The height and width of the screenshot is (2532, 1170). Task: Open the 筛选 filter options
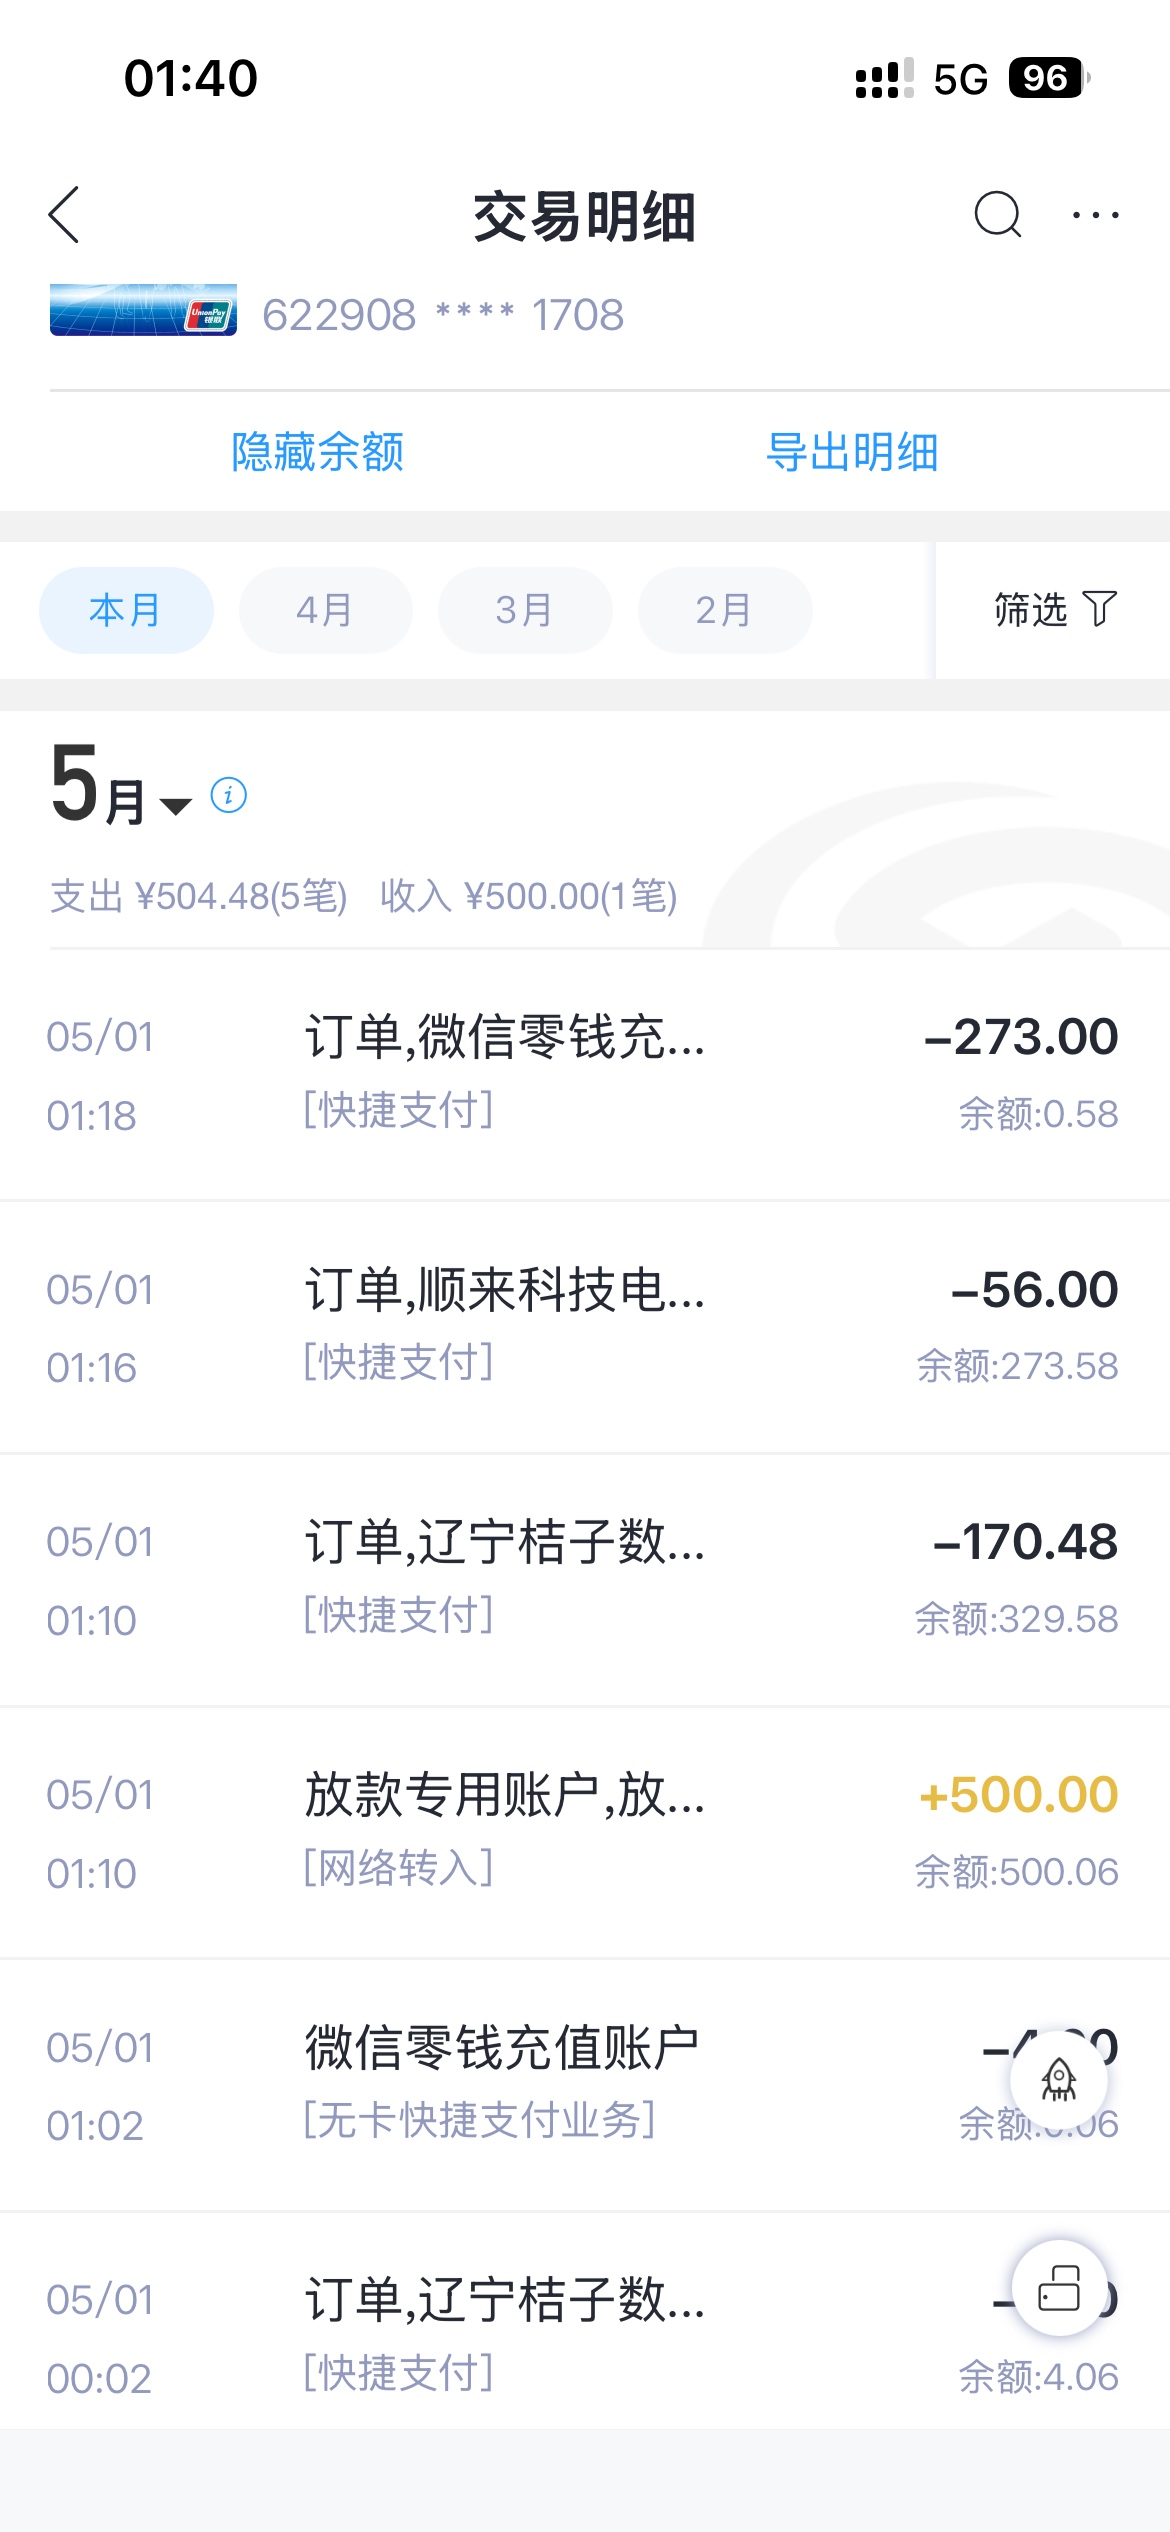pos(1031,609)
